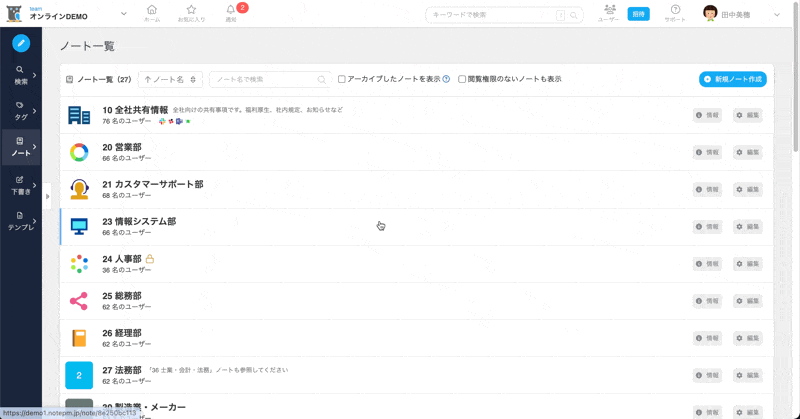The width and height of the screenshot is (800, 419).
Task: Click the note name search field
Action: (x=266, y=79)
